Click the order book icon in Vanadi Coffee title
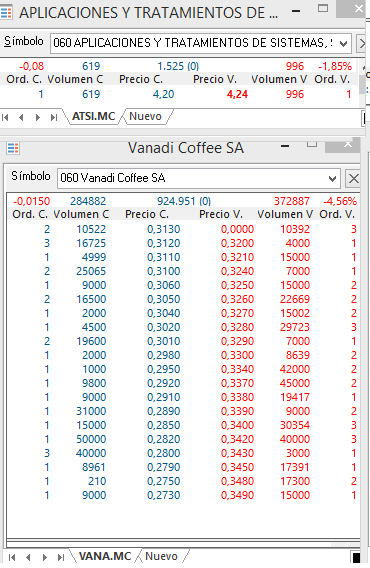This screenshot has width=370, height=568. pyautogui.click(x=13, y=148)
